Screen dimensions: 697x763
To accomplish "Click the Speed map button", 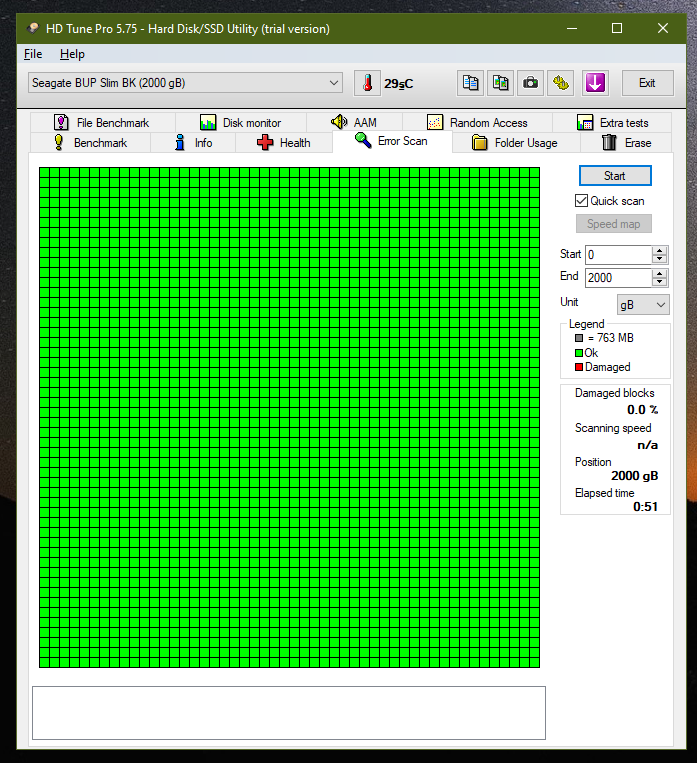I will [x=613, y=224].
